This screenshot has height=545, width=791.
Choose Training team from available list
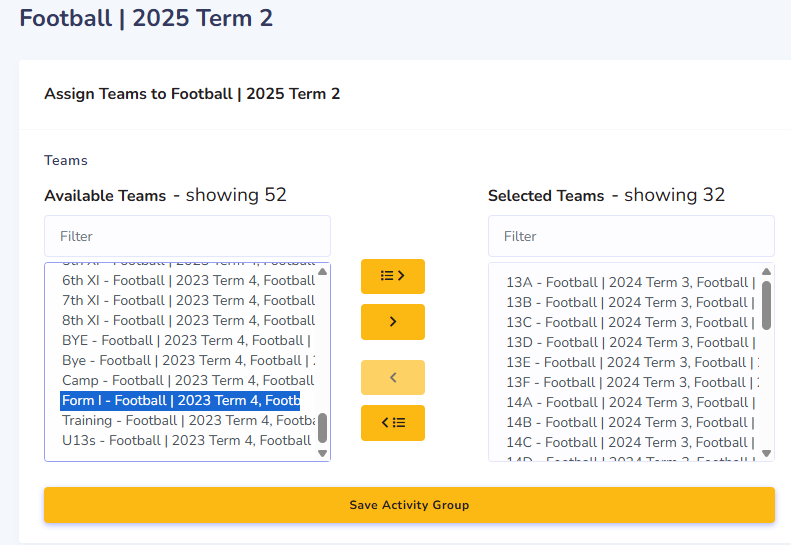pyautogui.click(x=188, y=421)
